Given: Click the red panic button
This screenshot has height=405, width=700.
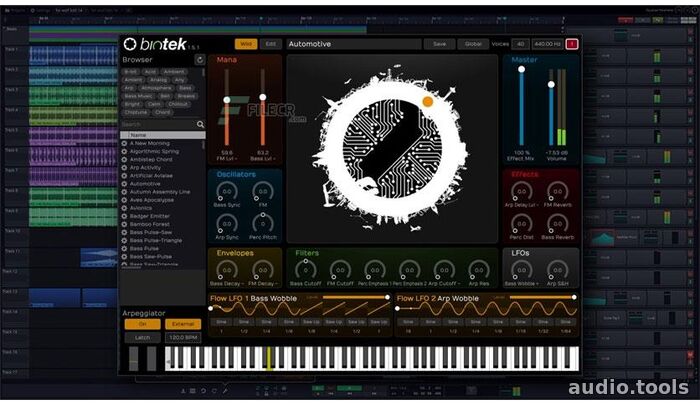Looking at the screenshot, I should pos(573,44).
